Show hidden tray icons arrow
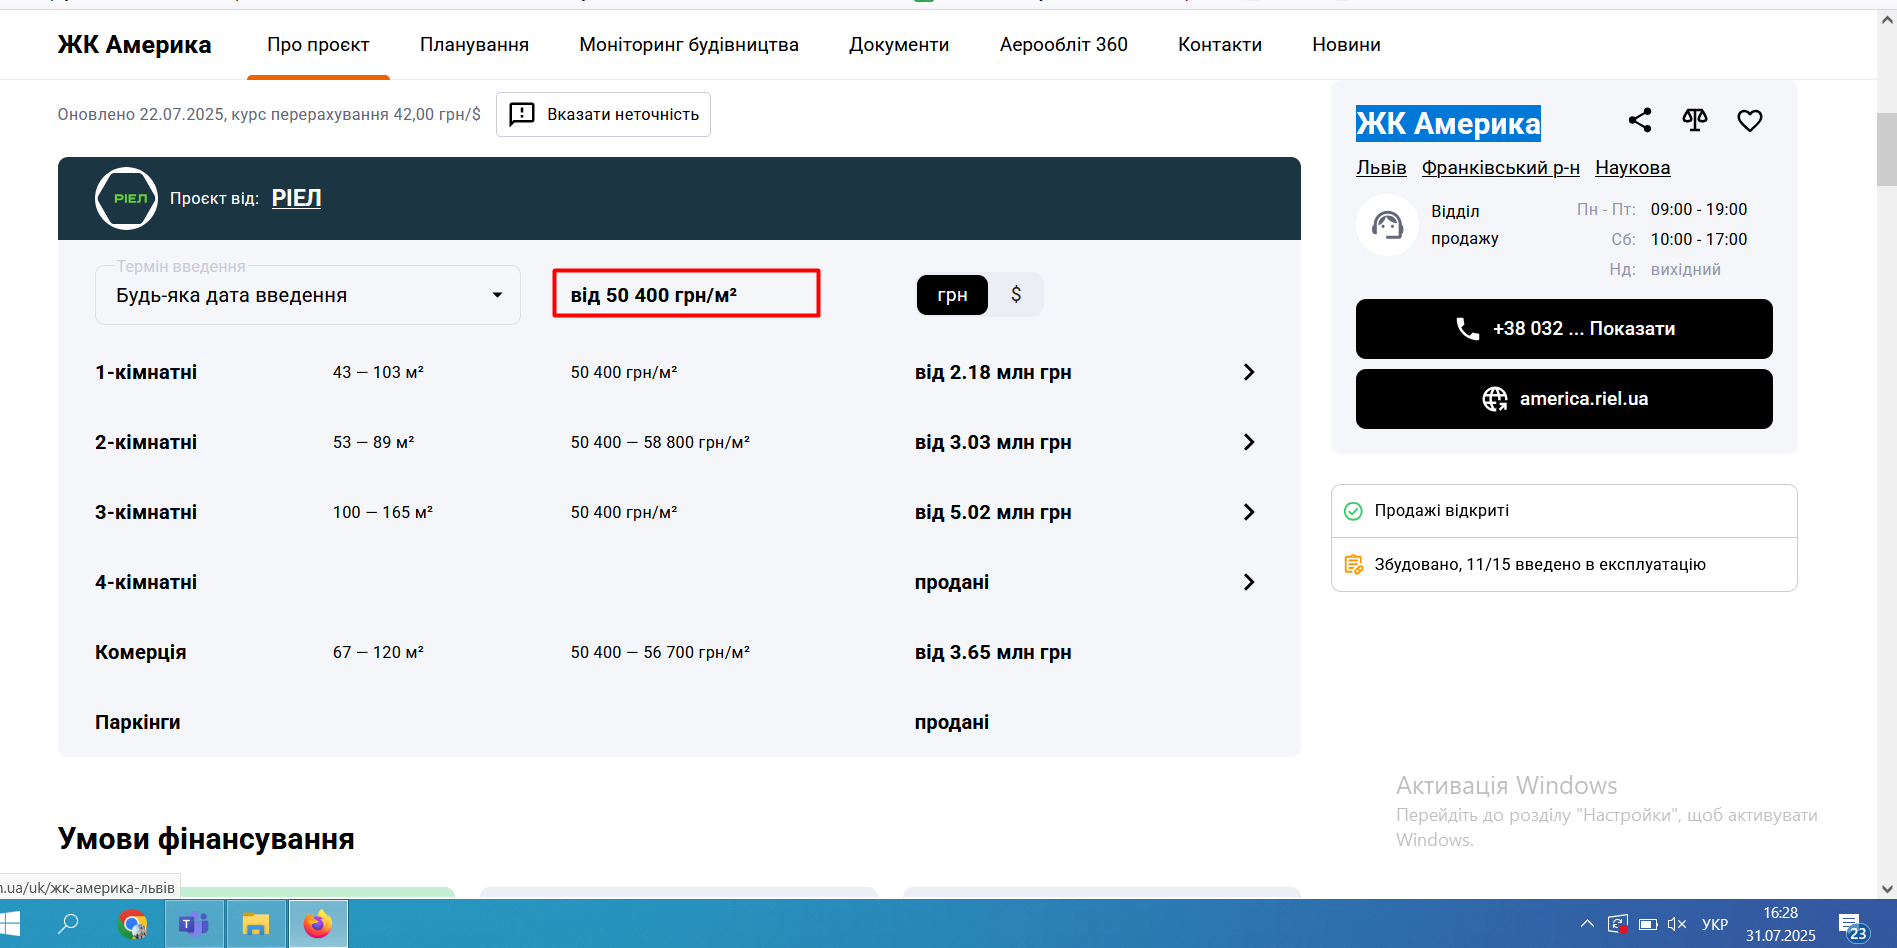Screen dimensions: 1897x948 1587,924
